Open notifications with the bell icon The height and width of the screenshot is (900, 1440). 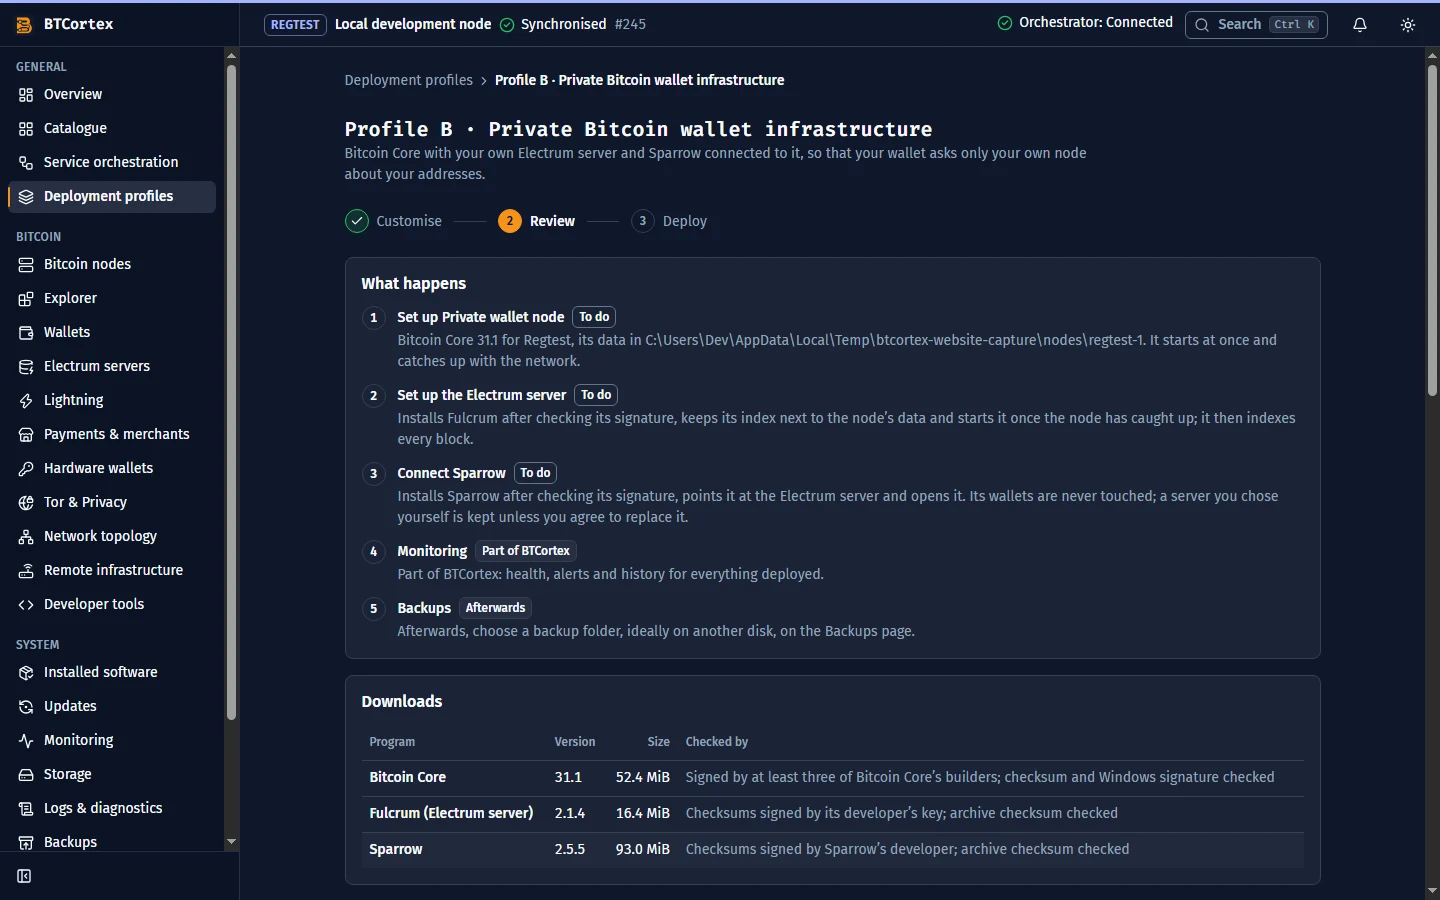click(x=1360, y=25)
